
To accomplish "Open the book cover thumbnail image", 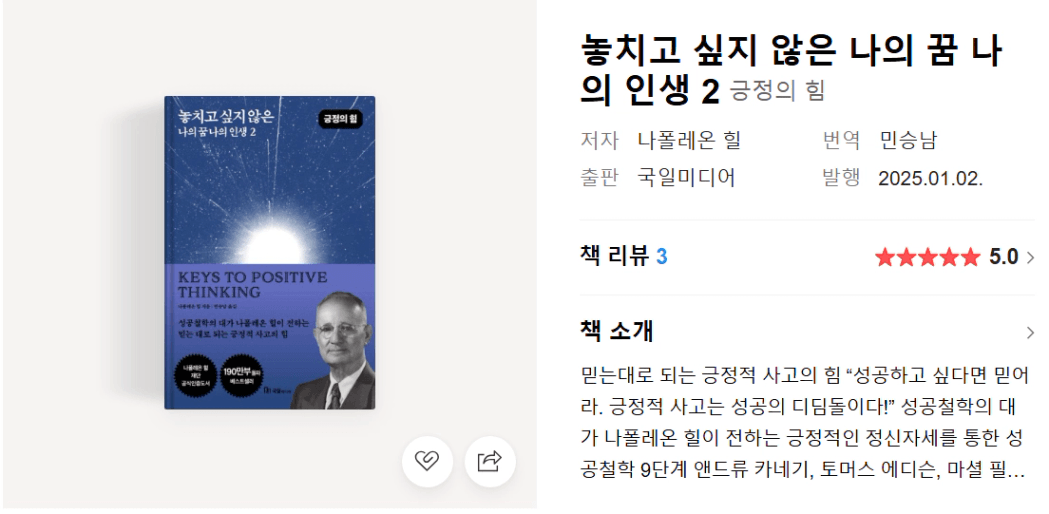I will pyautogui.click(x=270, y=252).
